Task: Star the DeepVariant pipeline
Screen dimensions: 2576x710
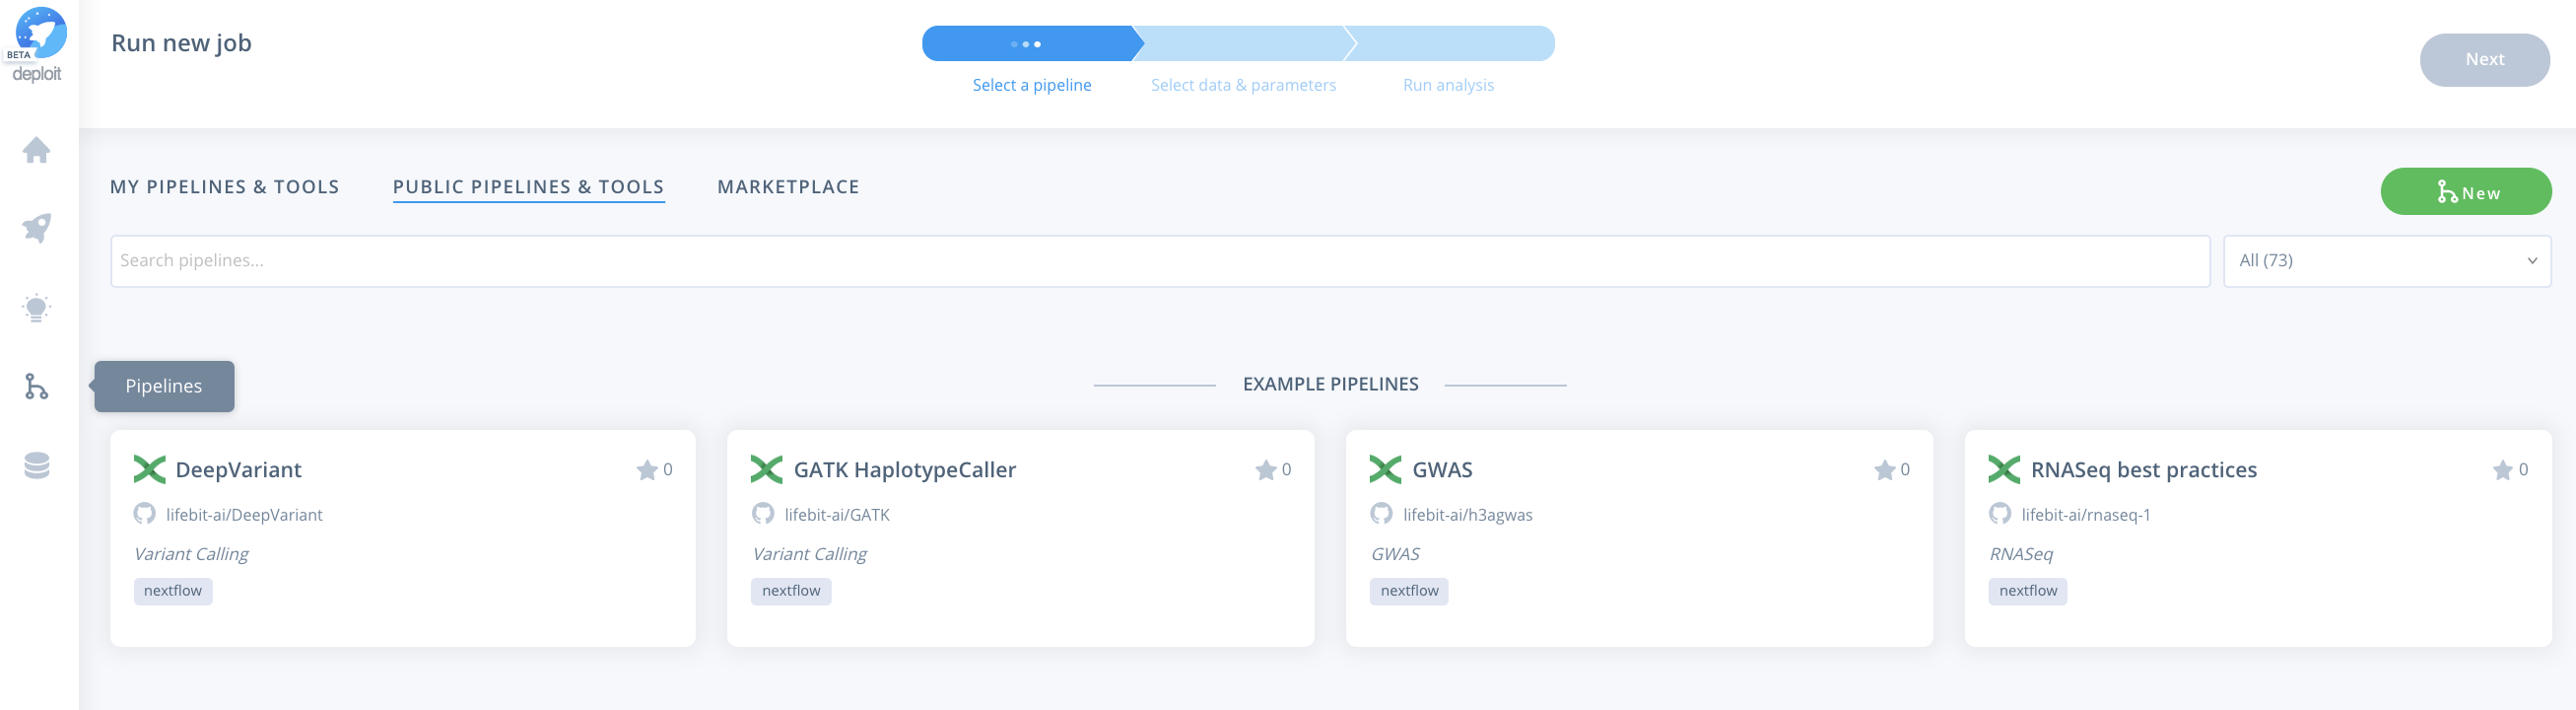Action: [x=647, y=470]
